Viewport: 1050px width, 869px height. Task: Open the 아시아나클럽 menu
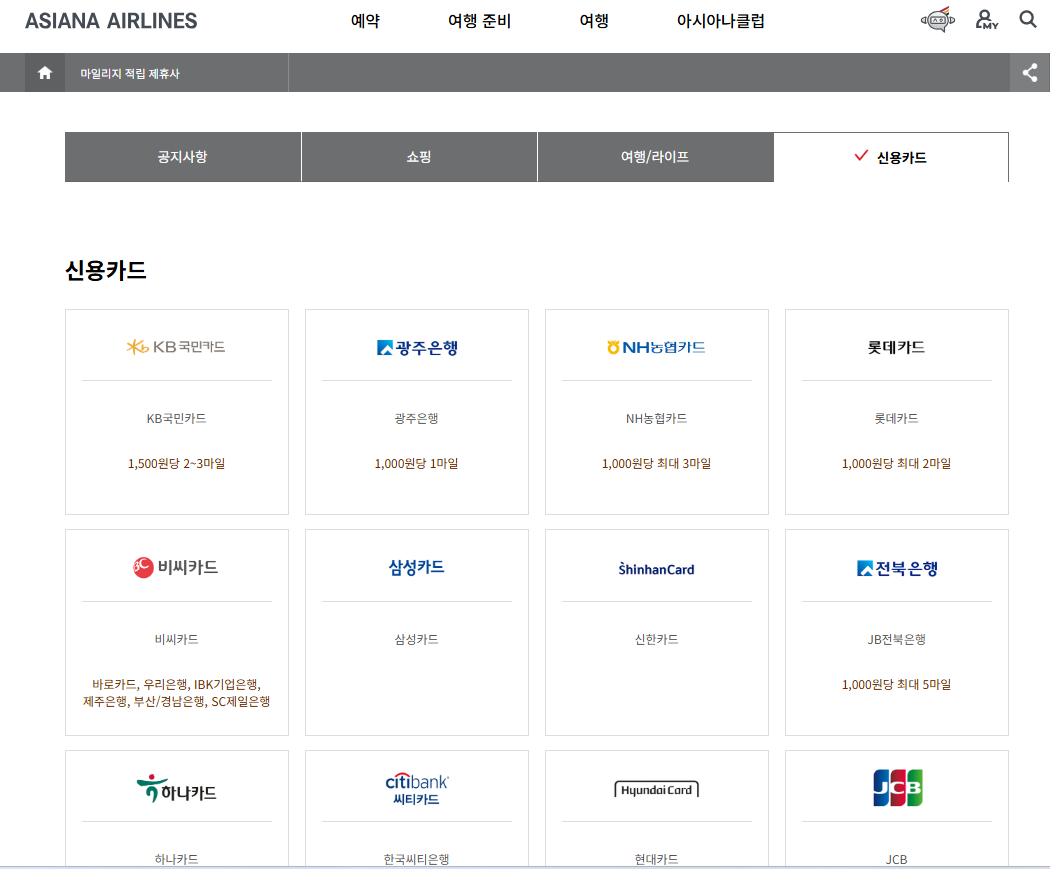[x=721, y=21]
